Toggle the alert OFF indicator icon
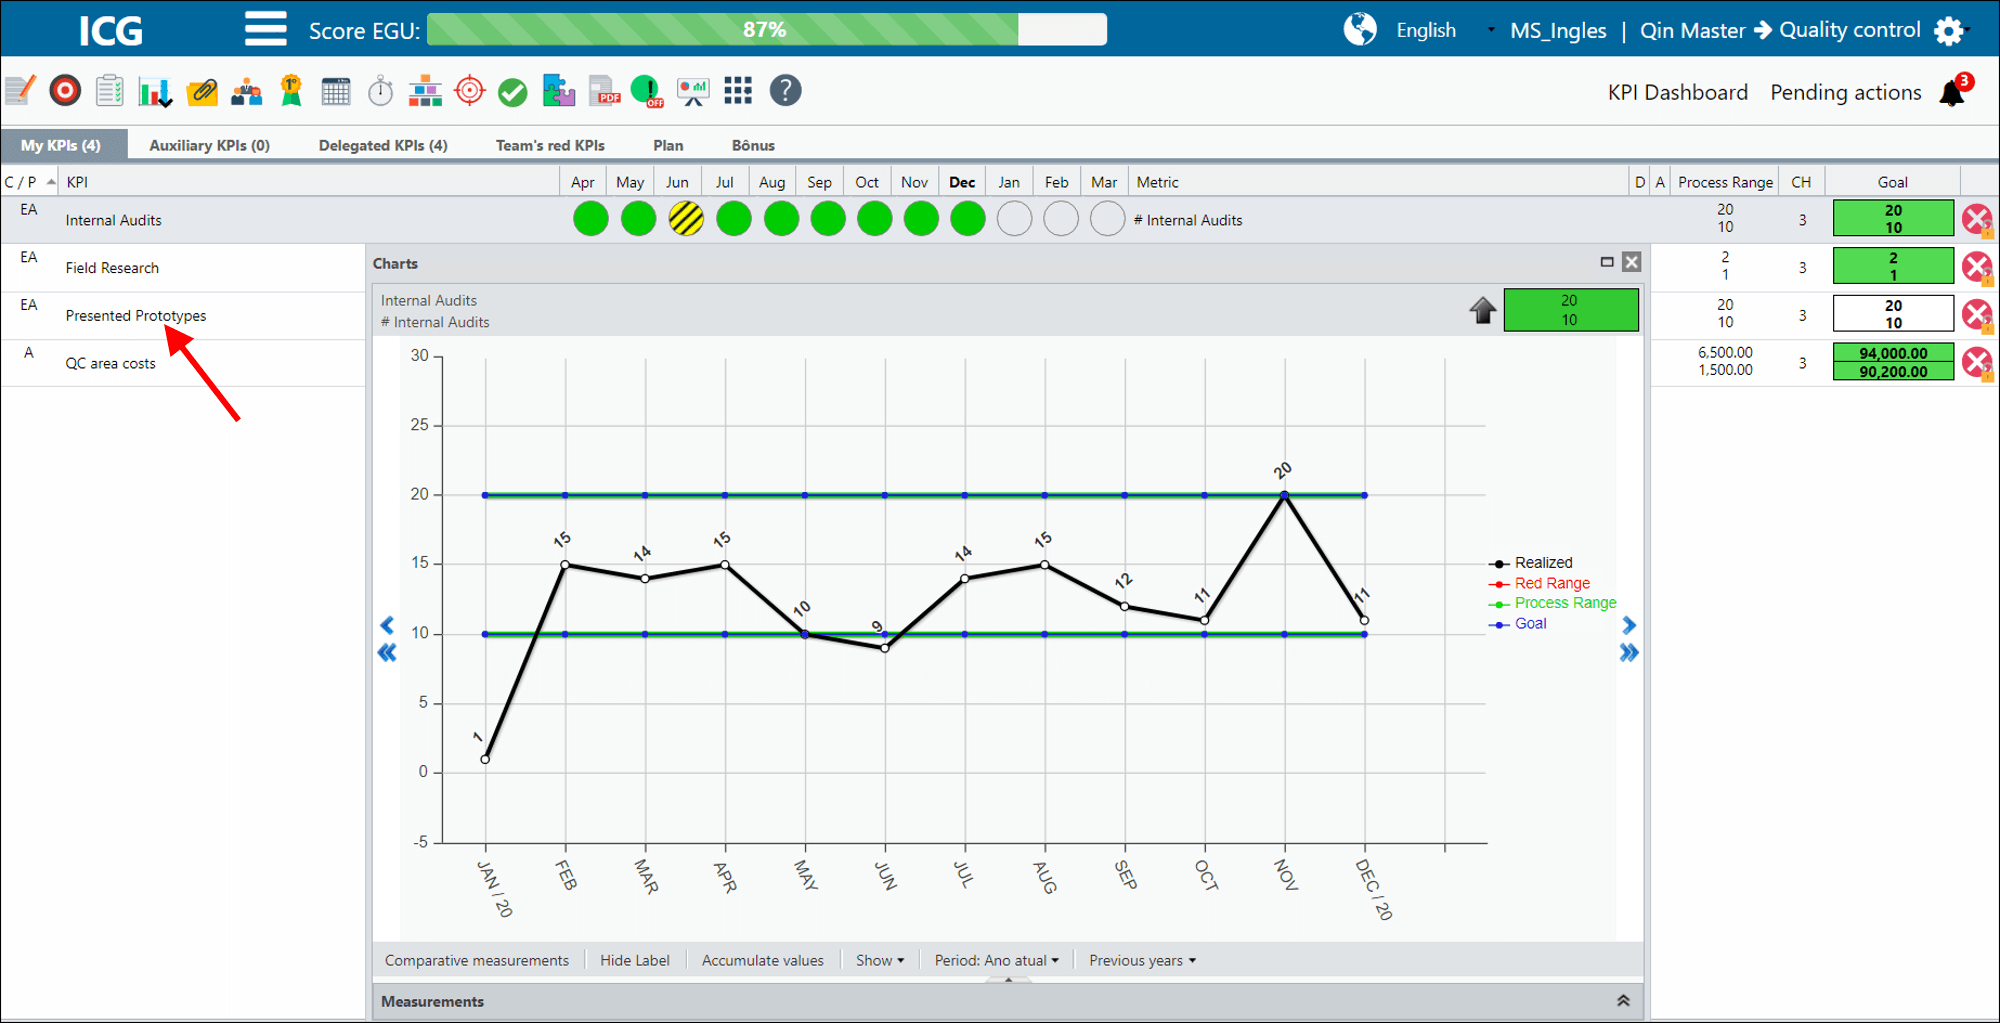The height and width of the screenshot is (1023, 2000). click(648, 91)
